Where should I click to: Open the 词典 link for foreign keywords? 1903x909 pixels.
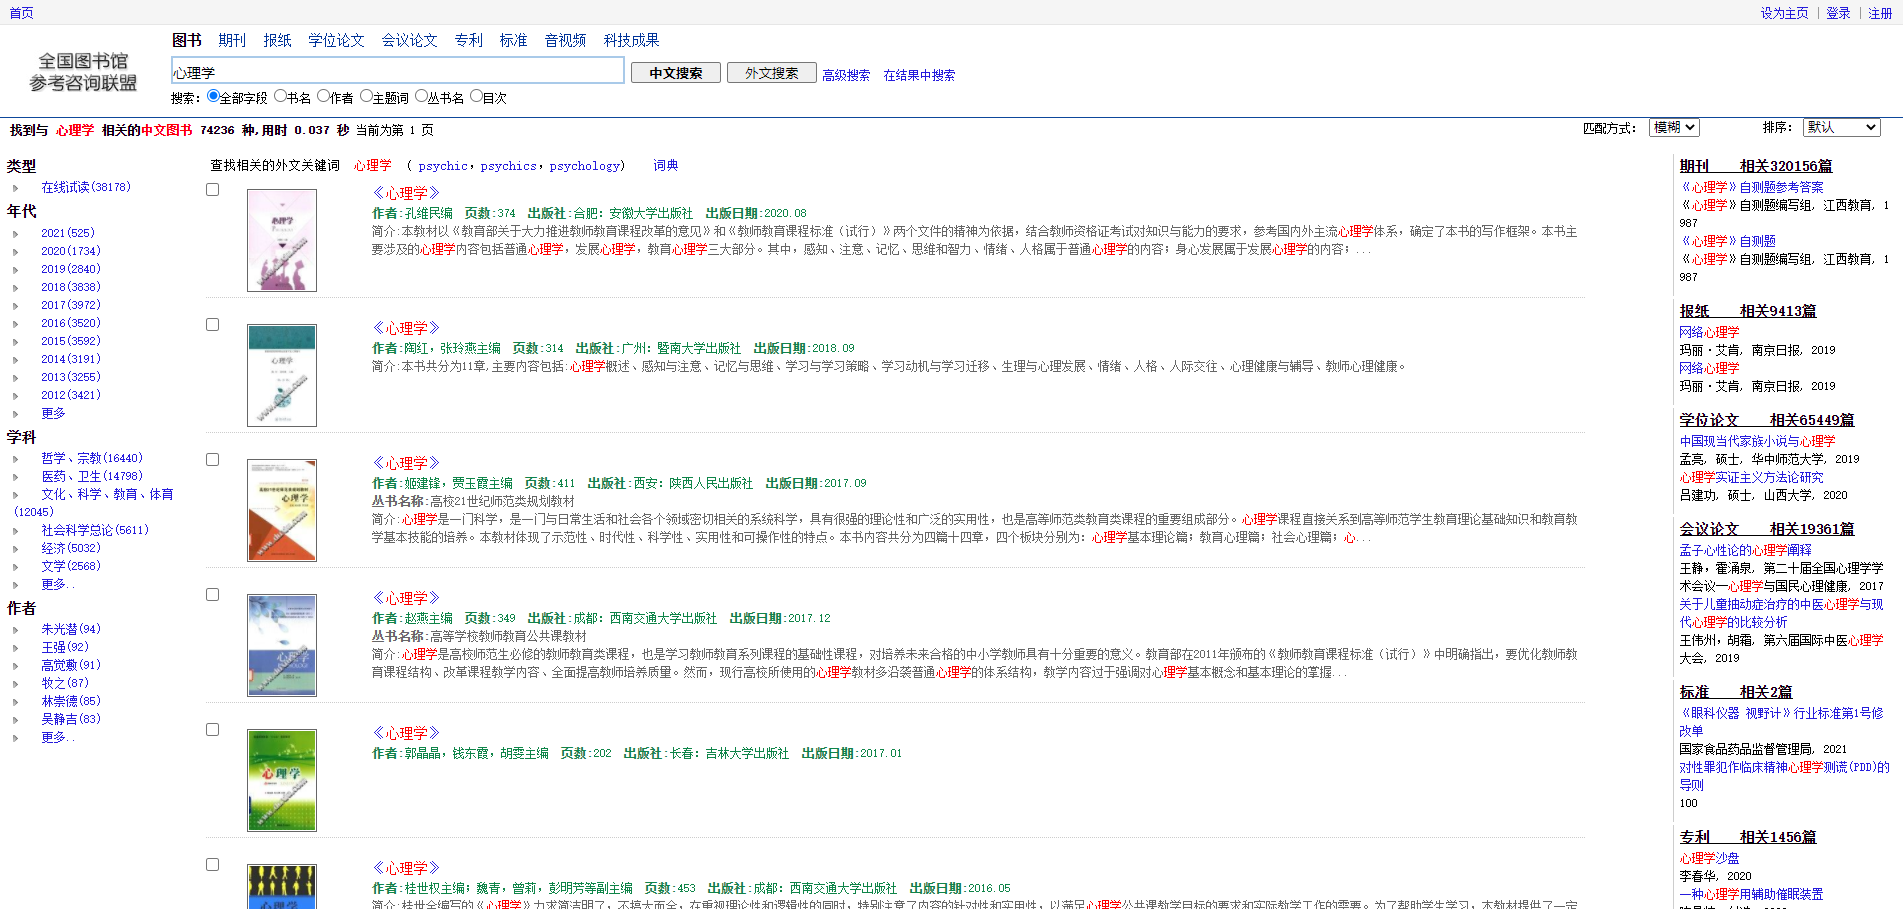tap(665, 165)
